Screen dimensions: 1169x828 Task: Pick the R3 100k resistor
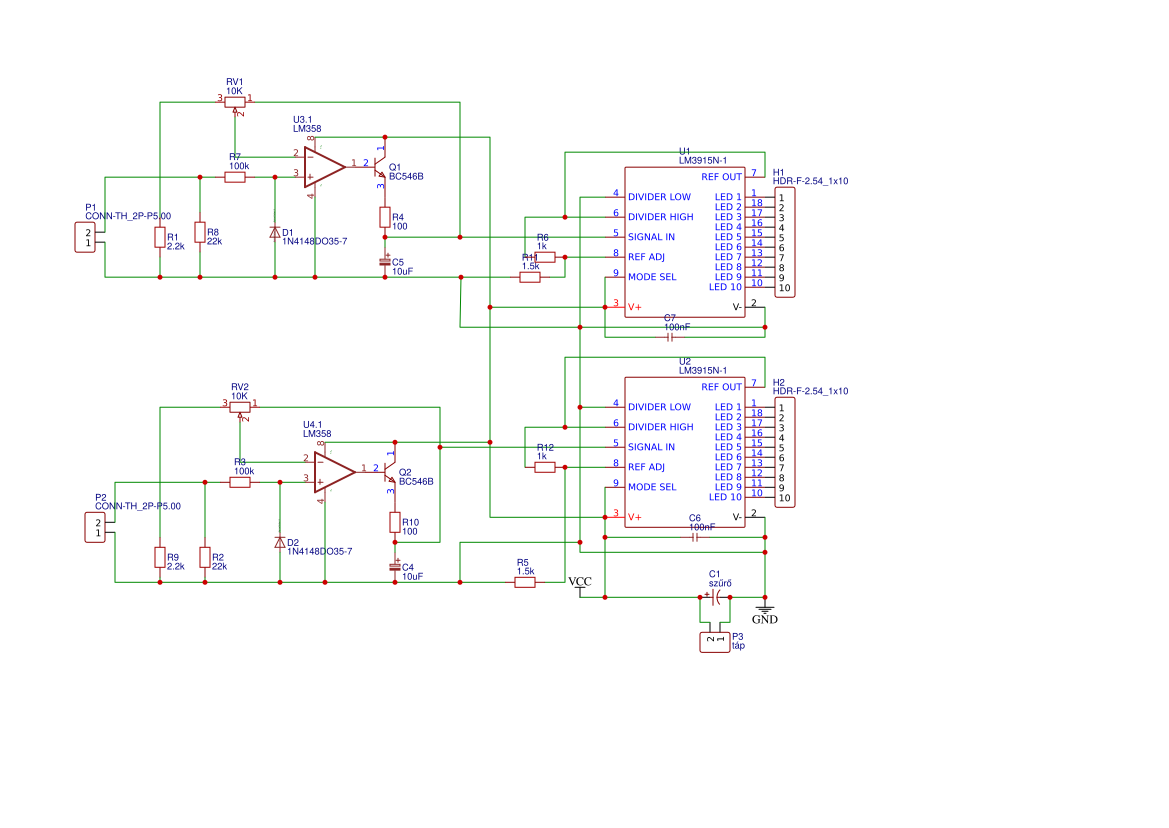coord(240,482)
